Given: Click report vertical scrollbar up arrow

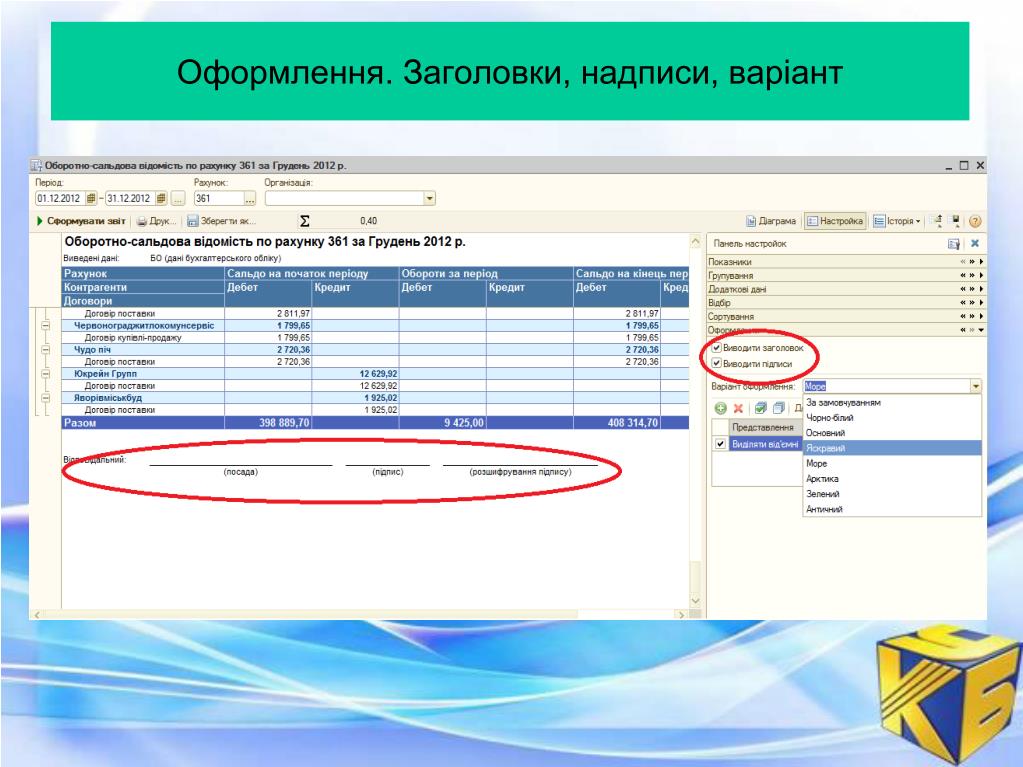Looking at the screenshot, I should click(695, 242).
